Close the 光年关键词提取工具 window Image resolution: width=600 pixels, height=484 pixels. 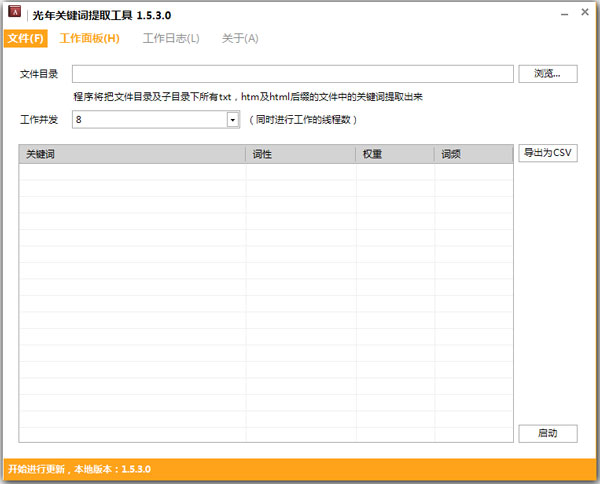point(585,12)
